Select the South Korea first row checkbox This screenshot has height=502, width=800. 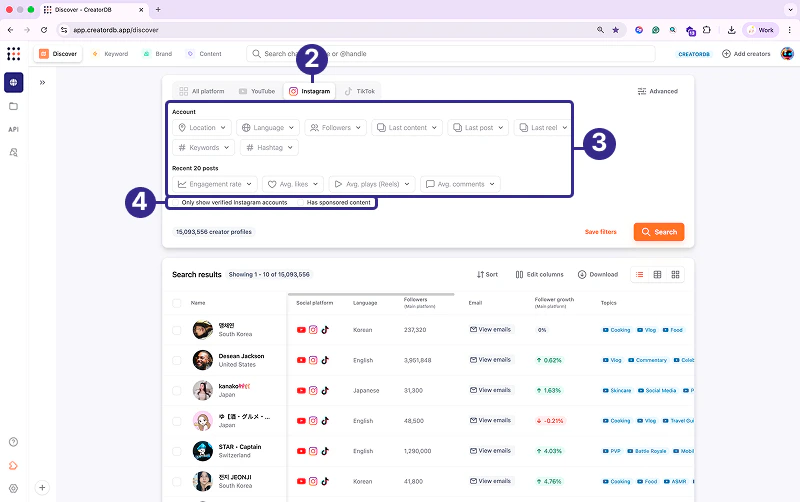tap(177, 330)
